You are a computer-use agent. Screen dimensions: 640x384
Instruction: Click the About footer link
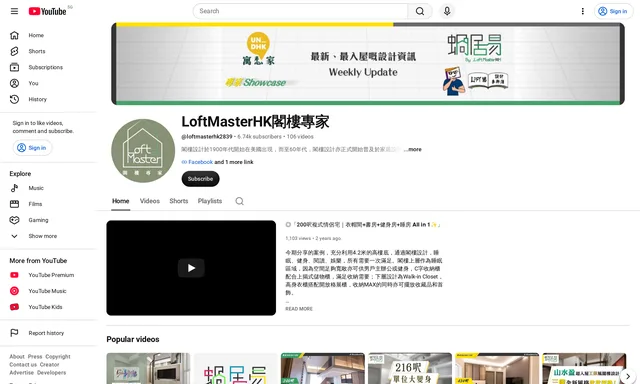(x=17, y=357)
